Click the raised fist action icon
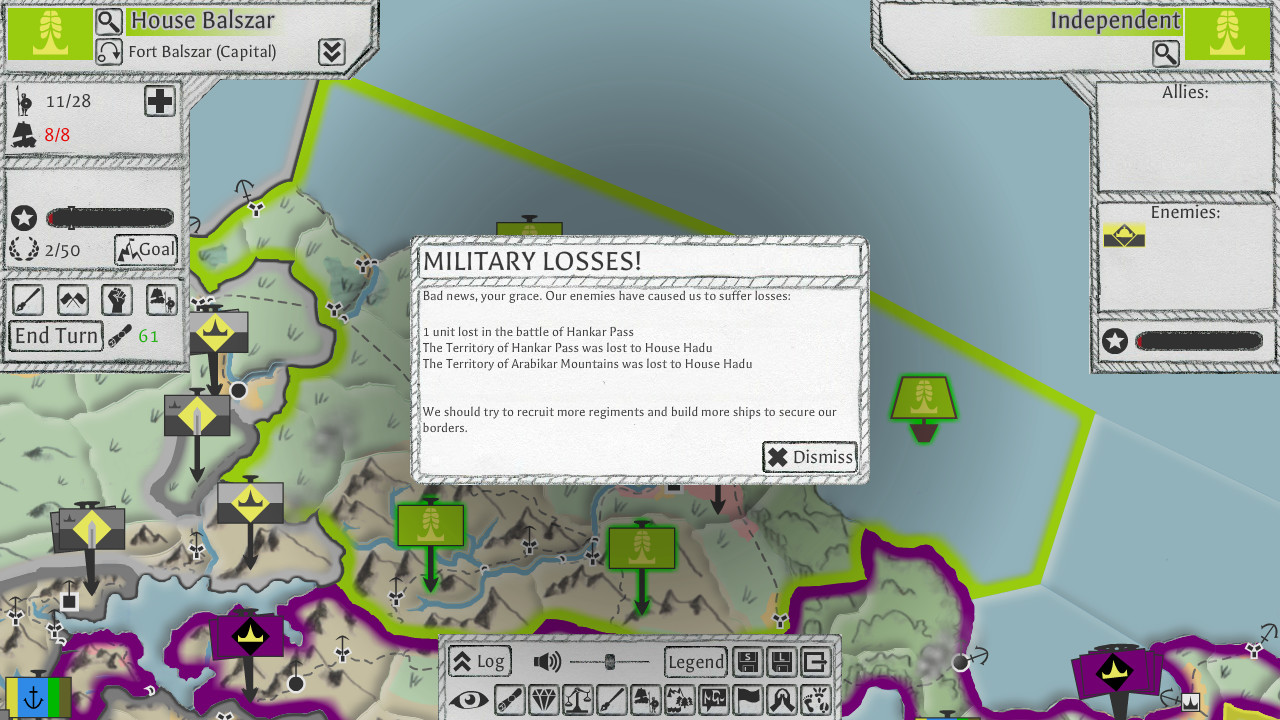This screenshot has width=1280, height=720. (x=117, y=299)
